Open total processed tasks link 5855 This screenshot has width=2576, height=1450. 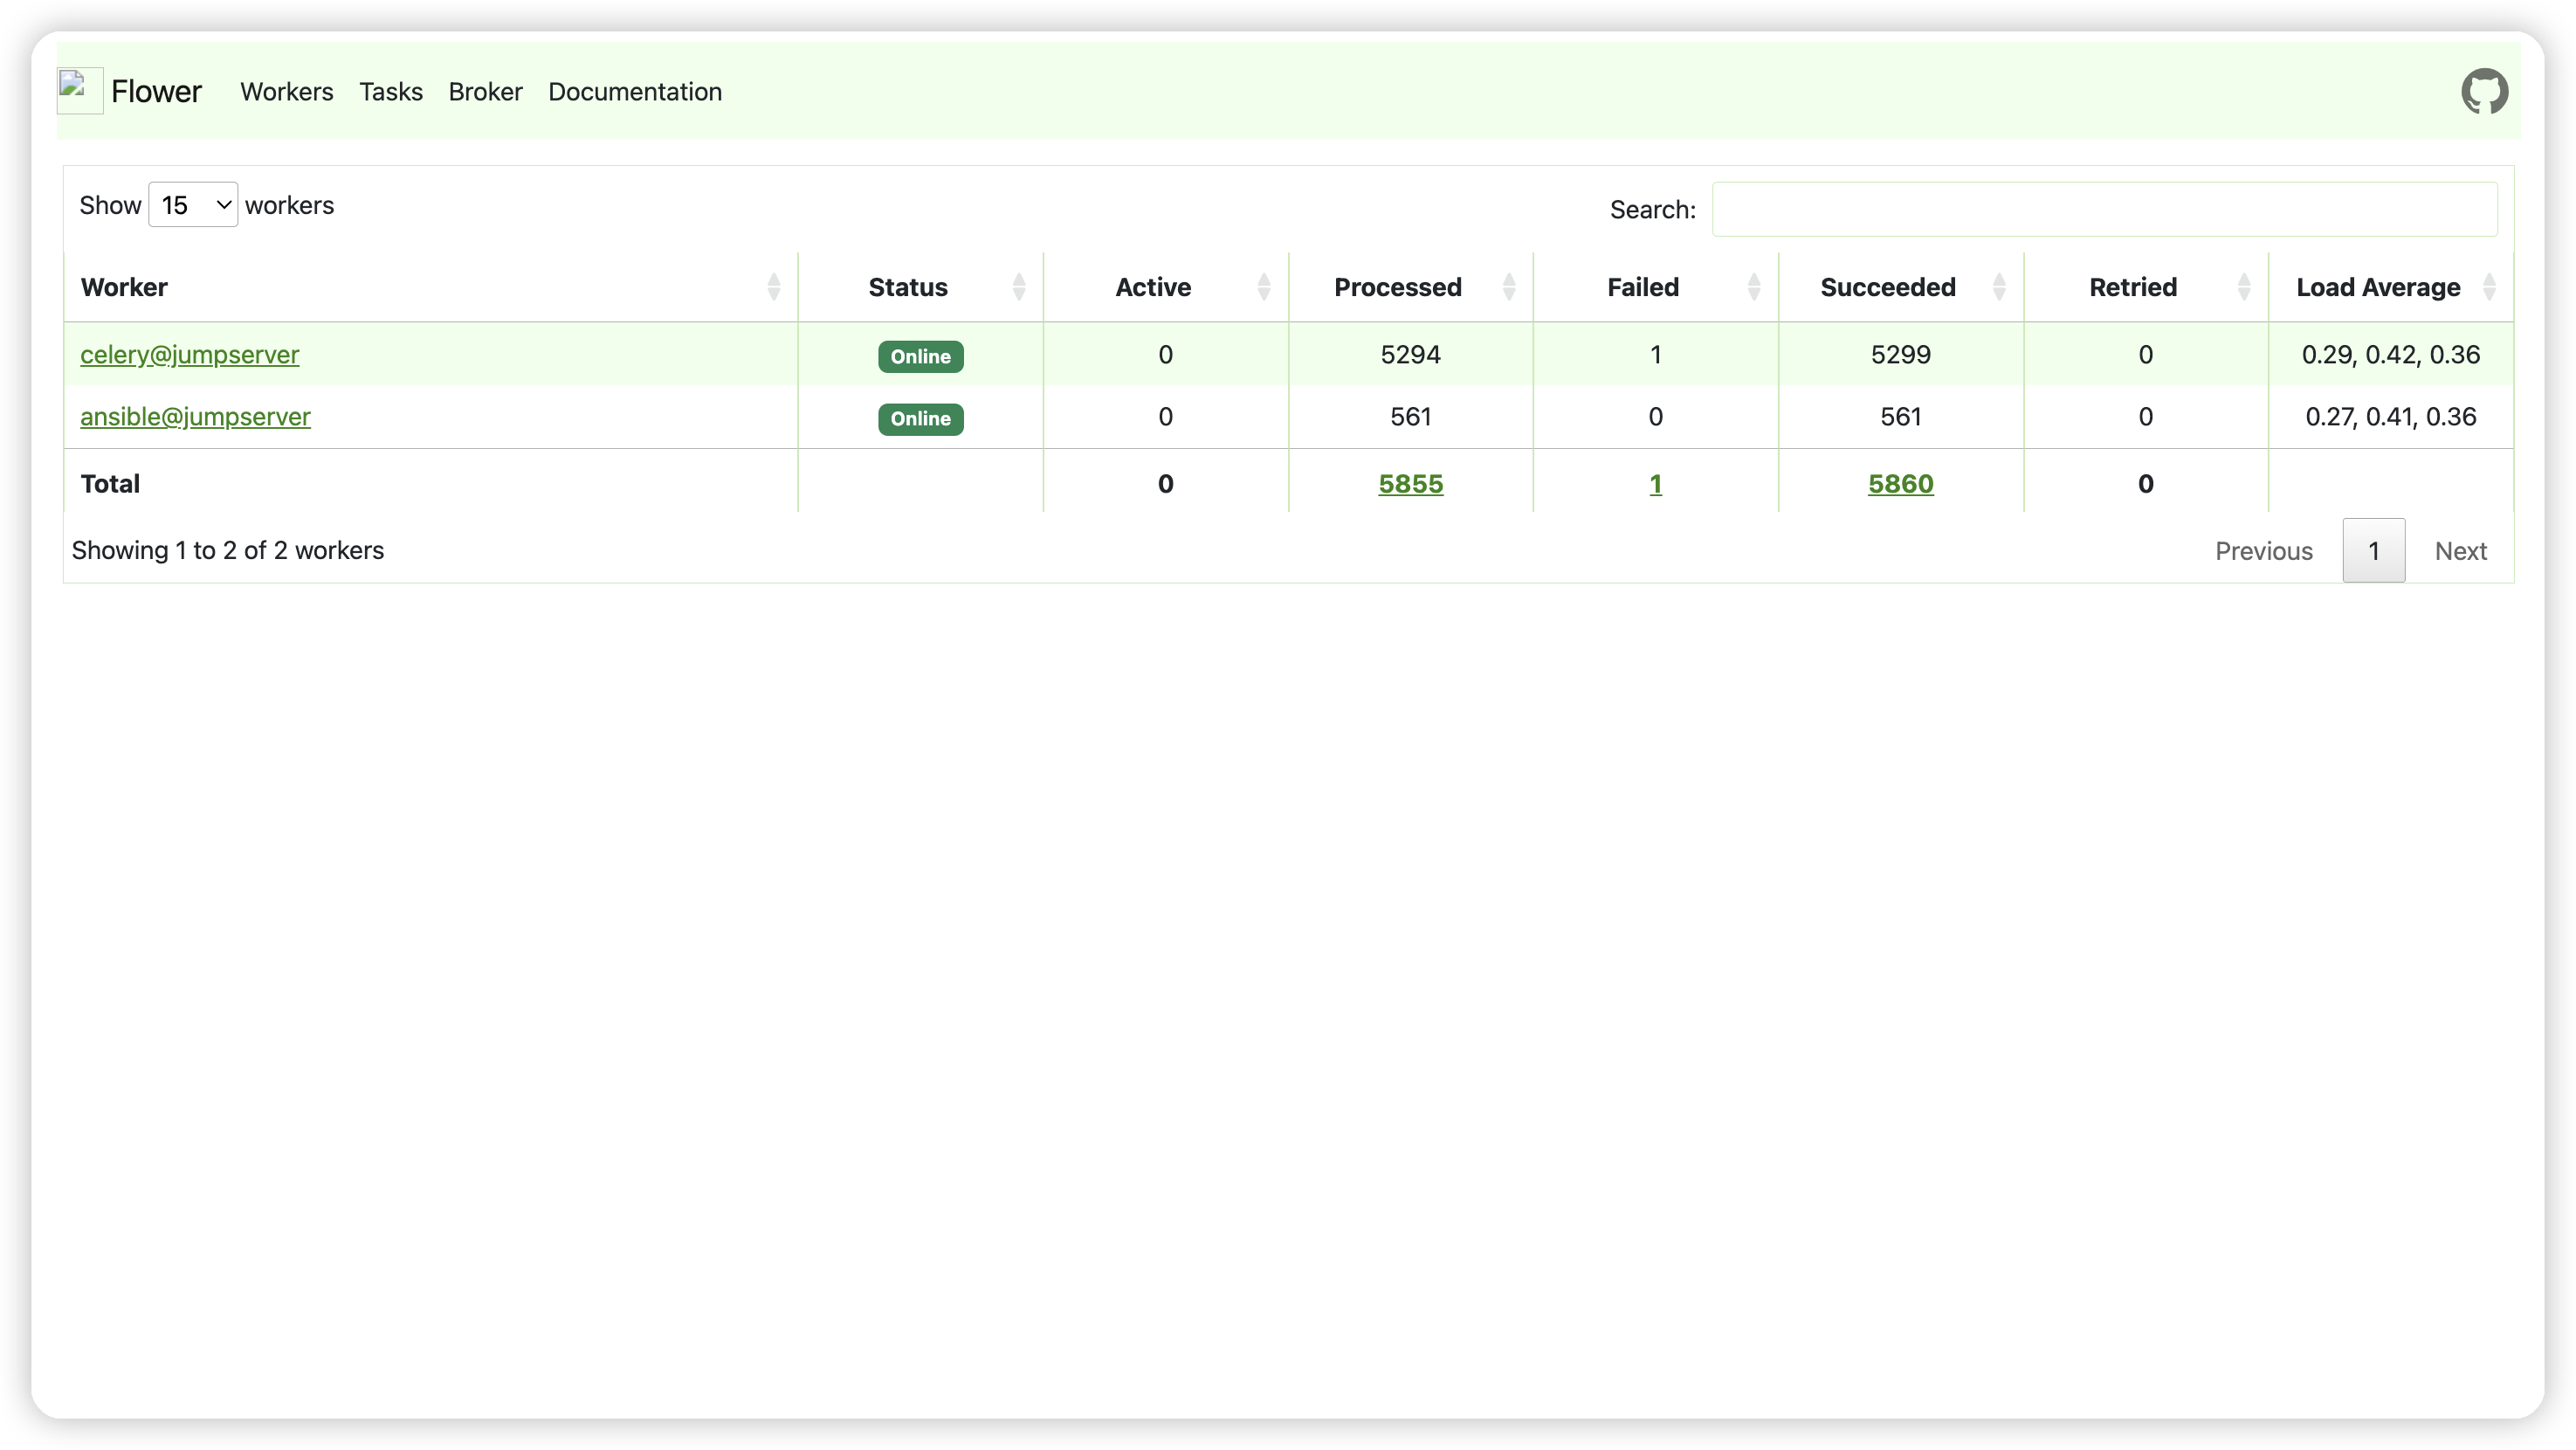(1410, 484)
